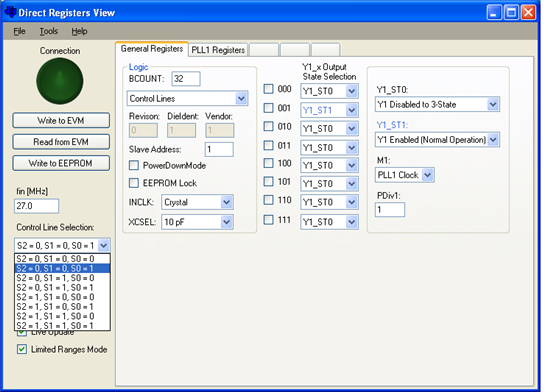The image size is (550, 392).
Task: Open the XCSEL 10 pF dropdown
Action: [x=227, y=222]
